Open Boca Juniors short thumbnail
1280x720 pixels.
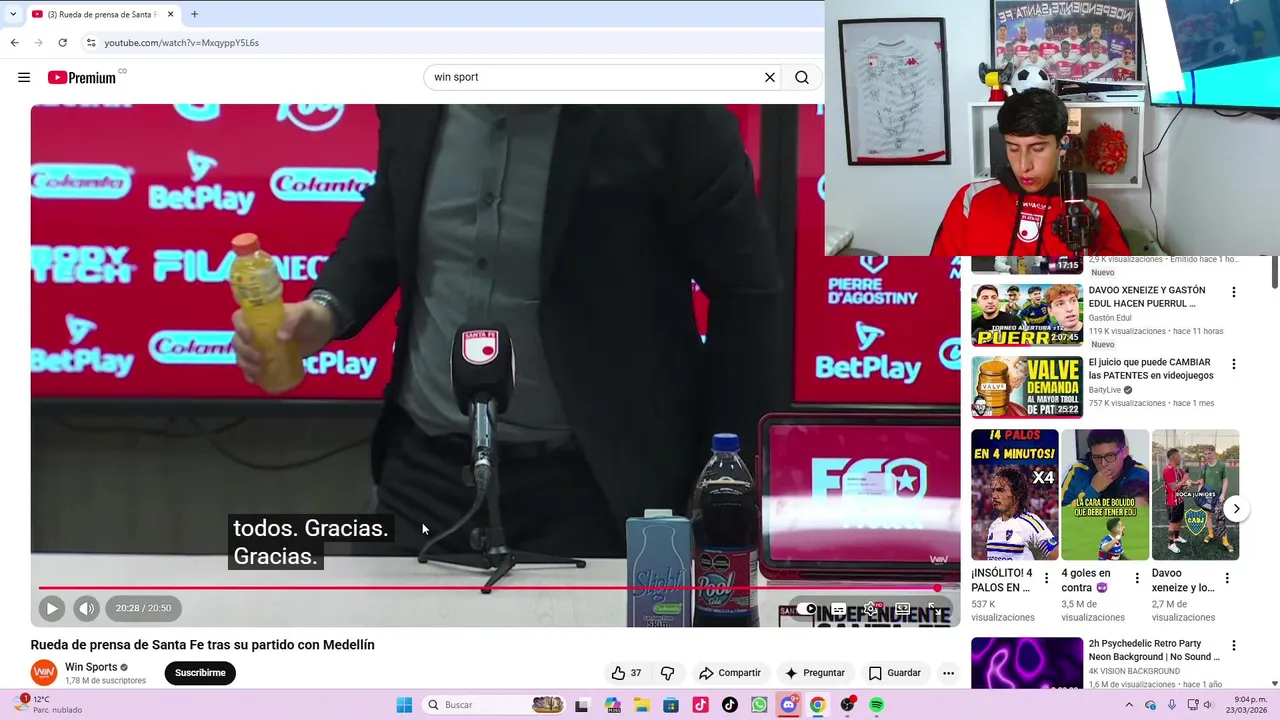[1195, 495]
